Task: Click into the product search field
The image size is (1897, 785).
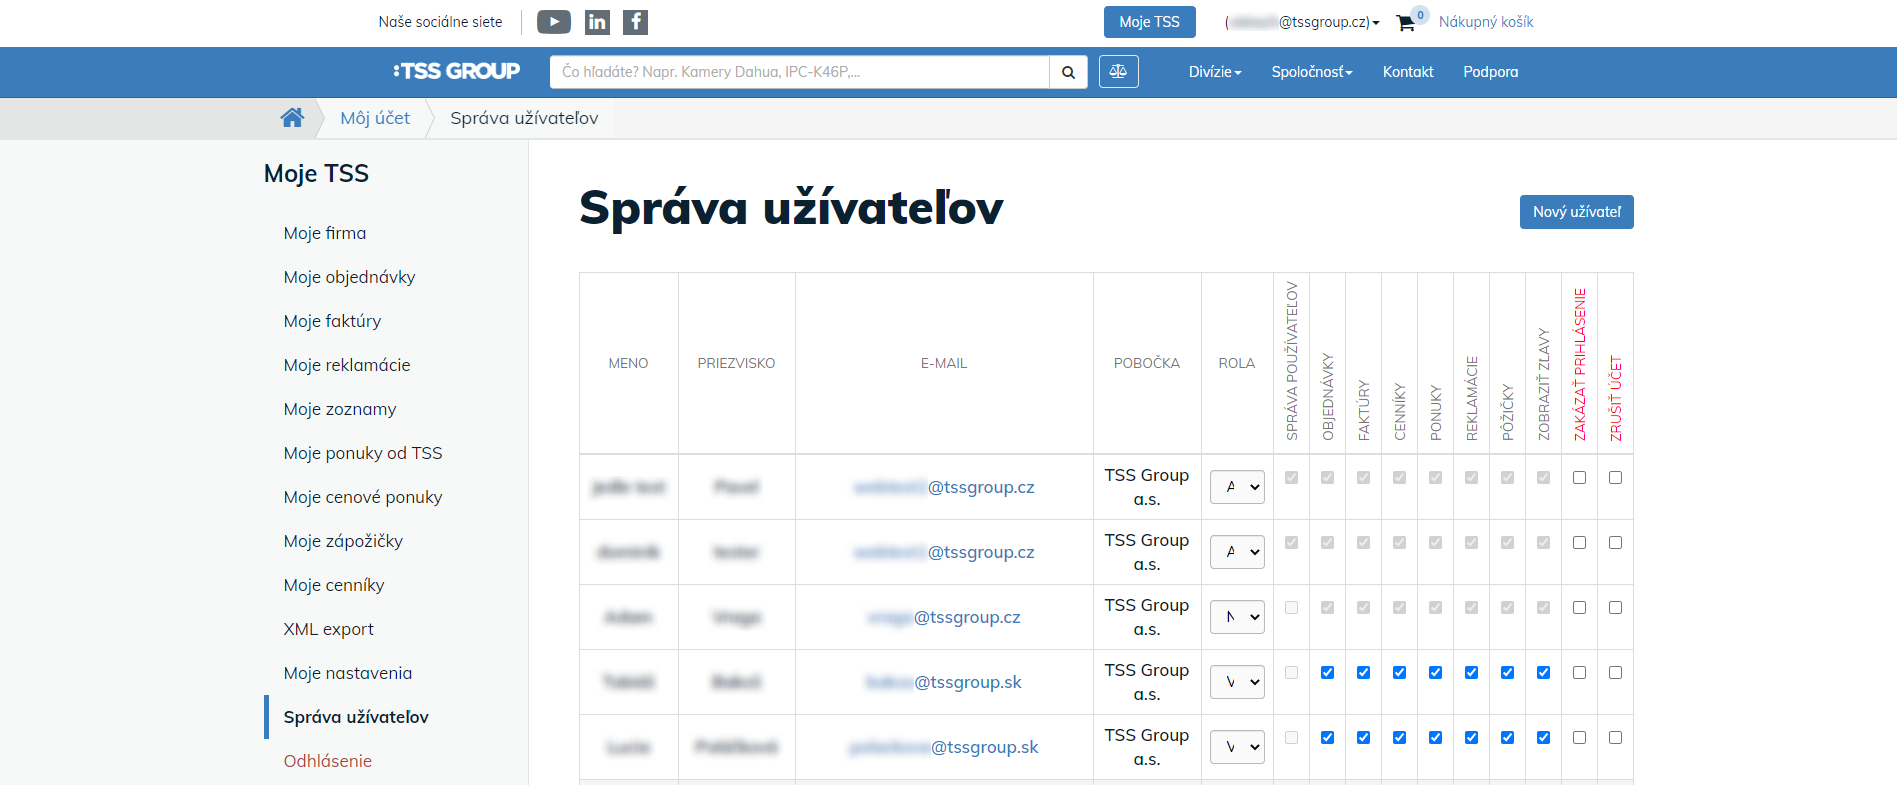Action: [x=800, y=72]
